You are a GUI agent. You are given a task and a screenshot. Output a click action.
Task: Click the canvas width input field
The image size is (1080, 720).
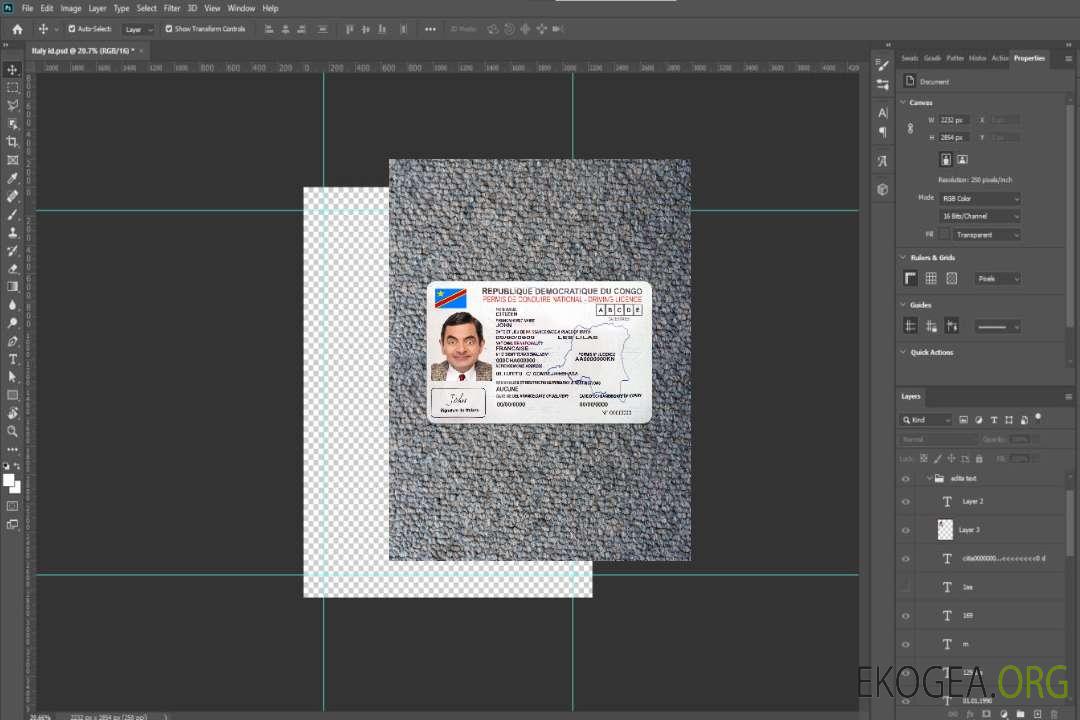[x=954, y=120]
